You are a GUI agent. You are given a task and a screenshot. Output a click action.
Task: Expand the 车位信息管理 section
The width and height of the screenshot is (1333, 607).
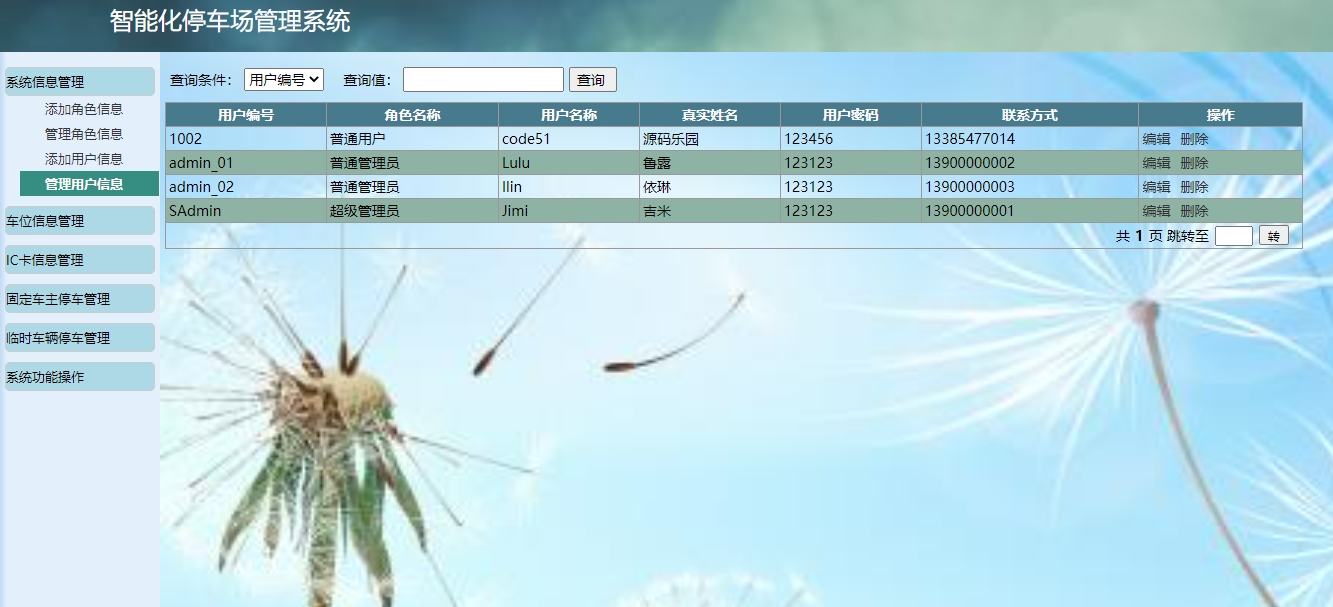pyautogui.click(x=79, y=221)
